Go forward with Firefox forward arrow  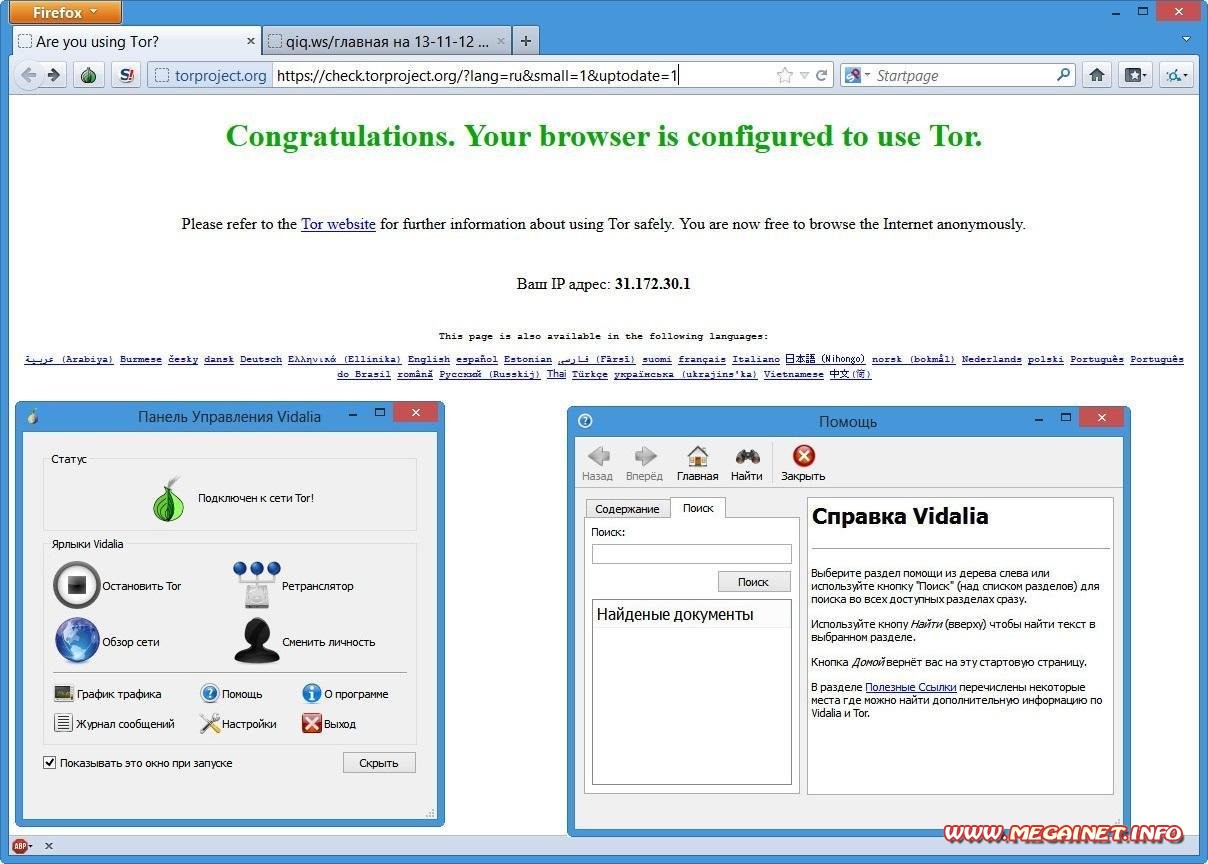[x=54, y=75]
